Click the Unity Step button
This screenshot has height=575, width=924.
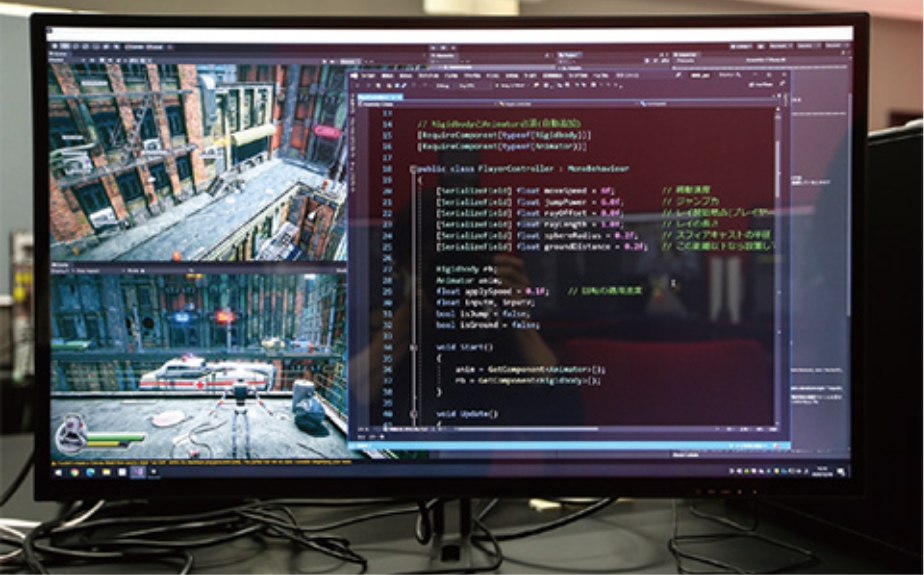click(453, 48)
